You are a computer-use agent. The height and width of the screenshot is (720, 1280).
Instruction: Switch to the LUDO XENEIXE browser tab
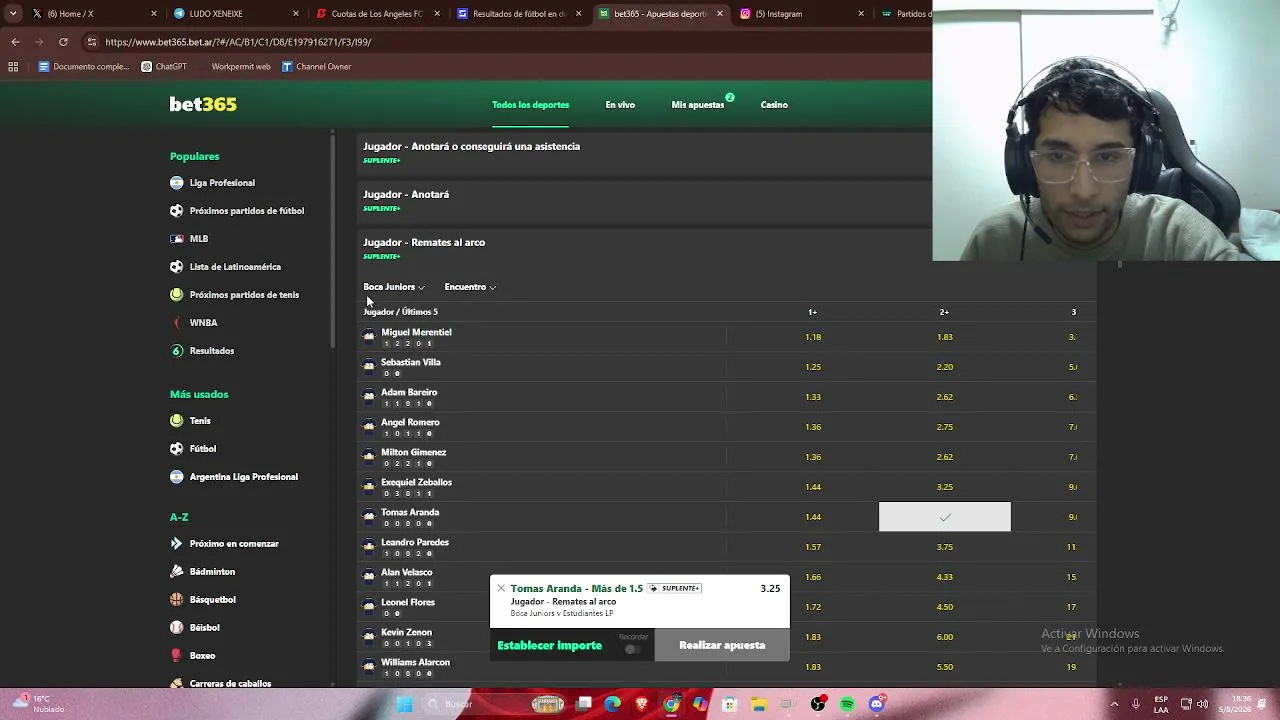pos(236,14)
